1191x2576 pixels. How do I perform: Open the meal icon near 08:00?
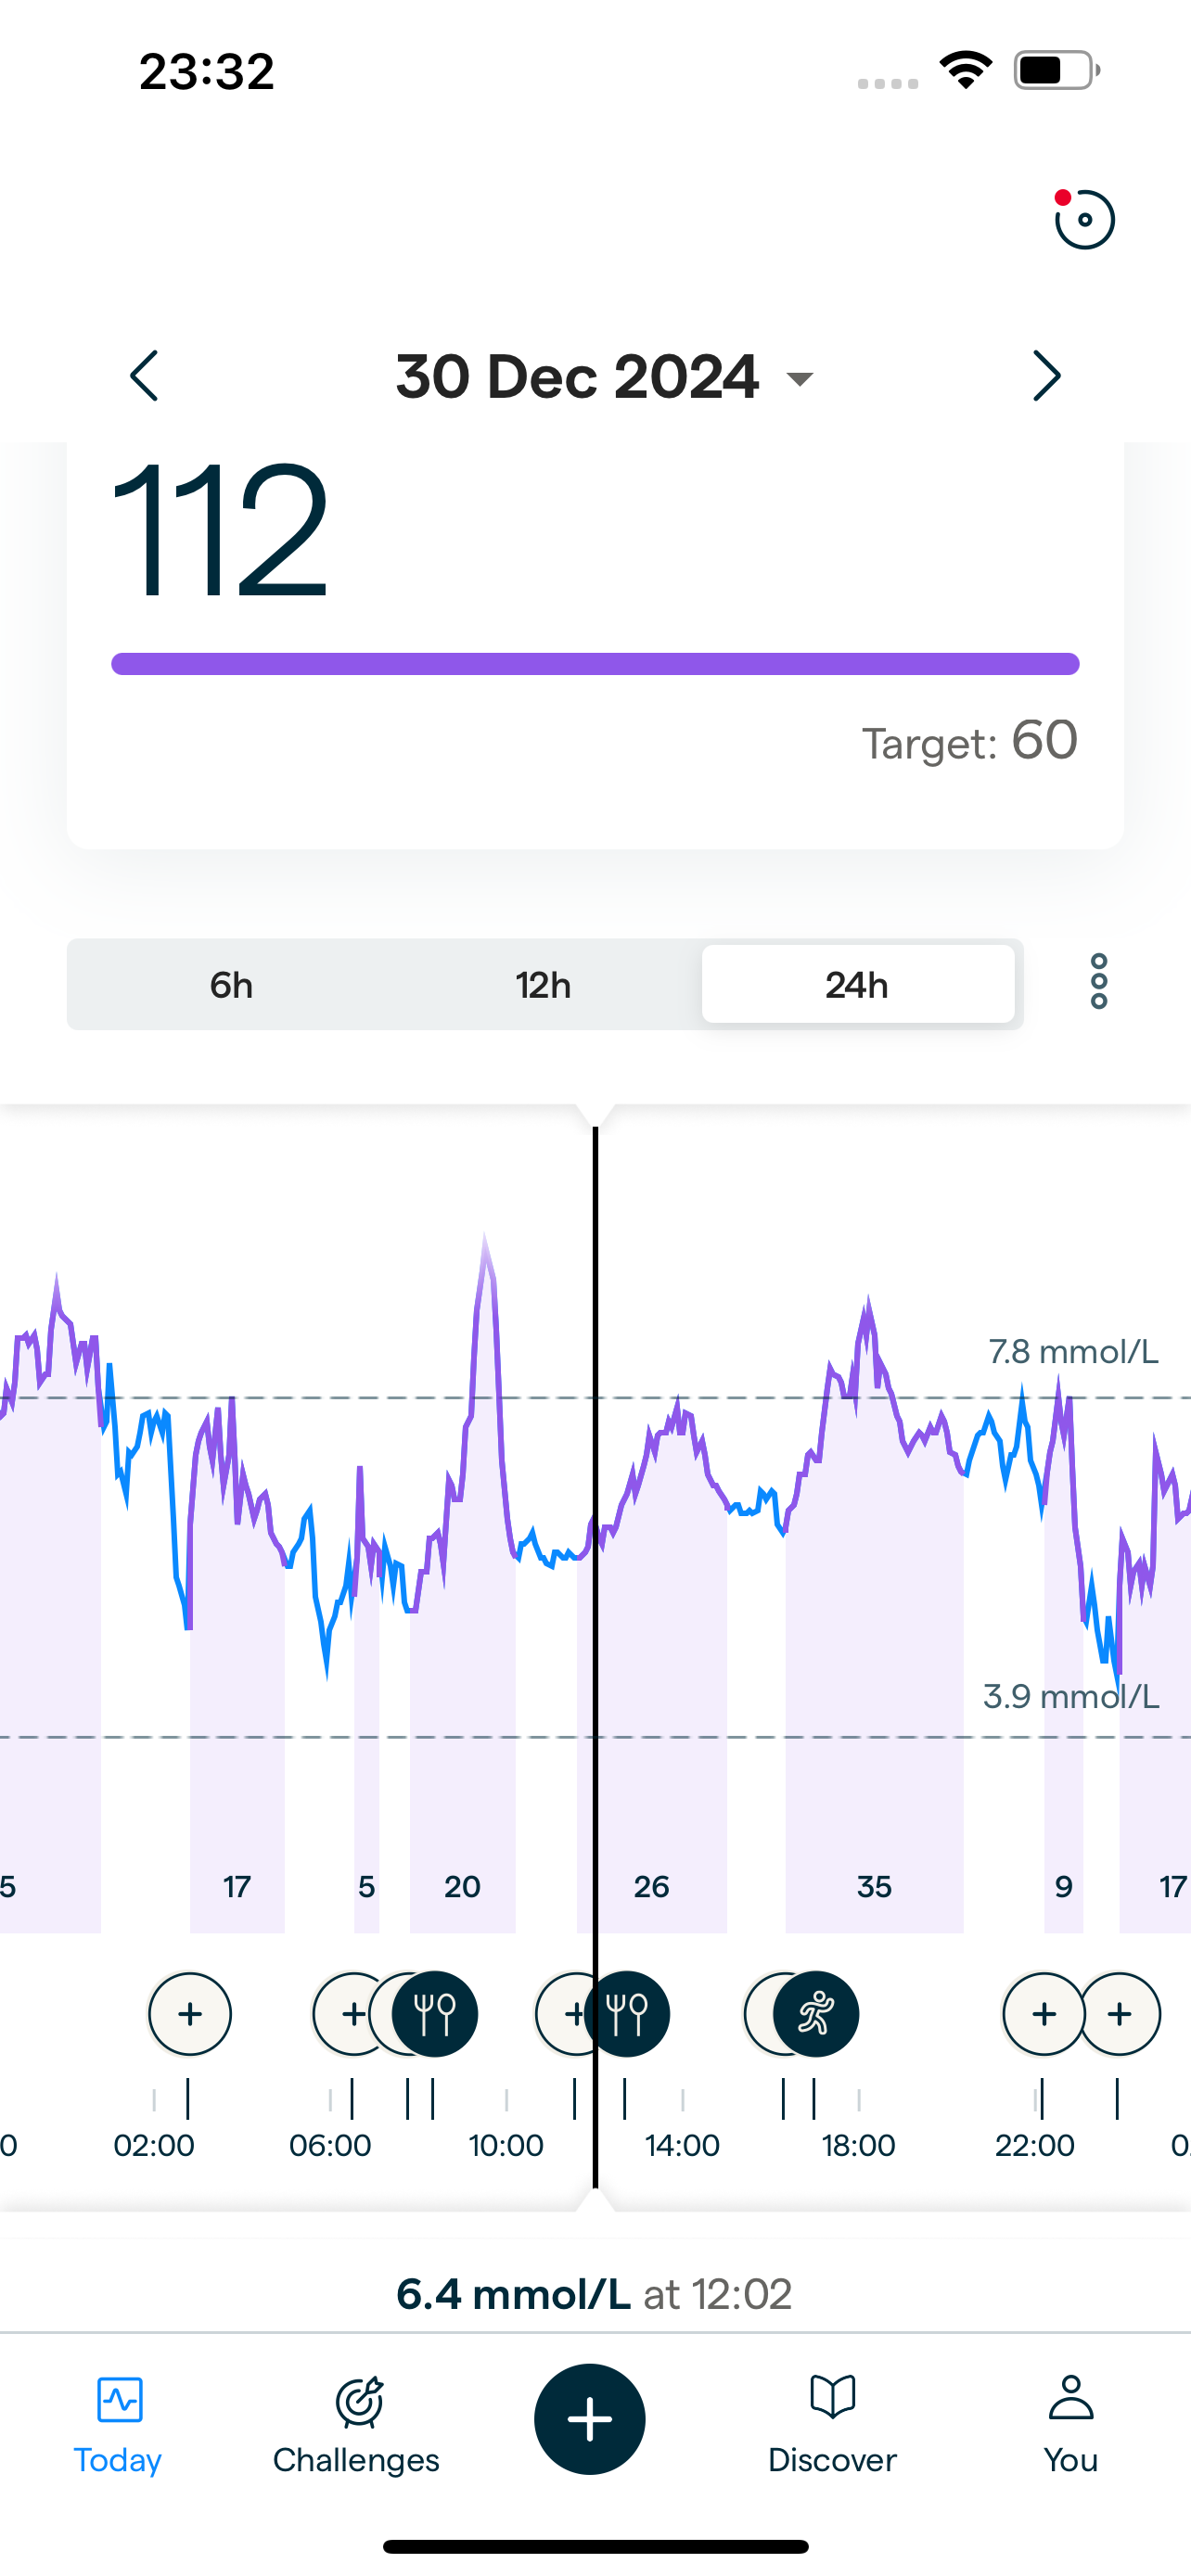(x=435, y=2013)
